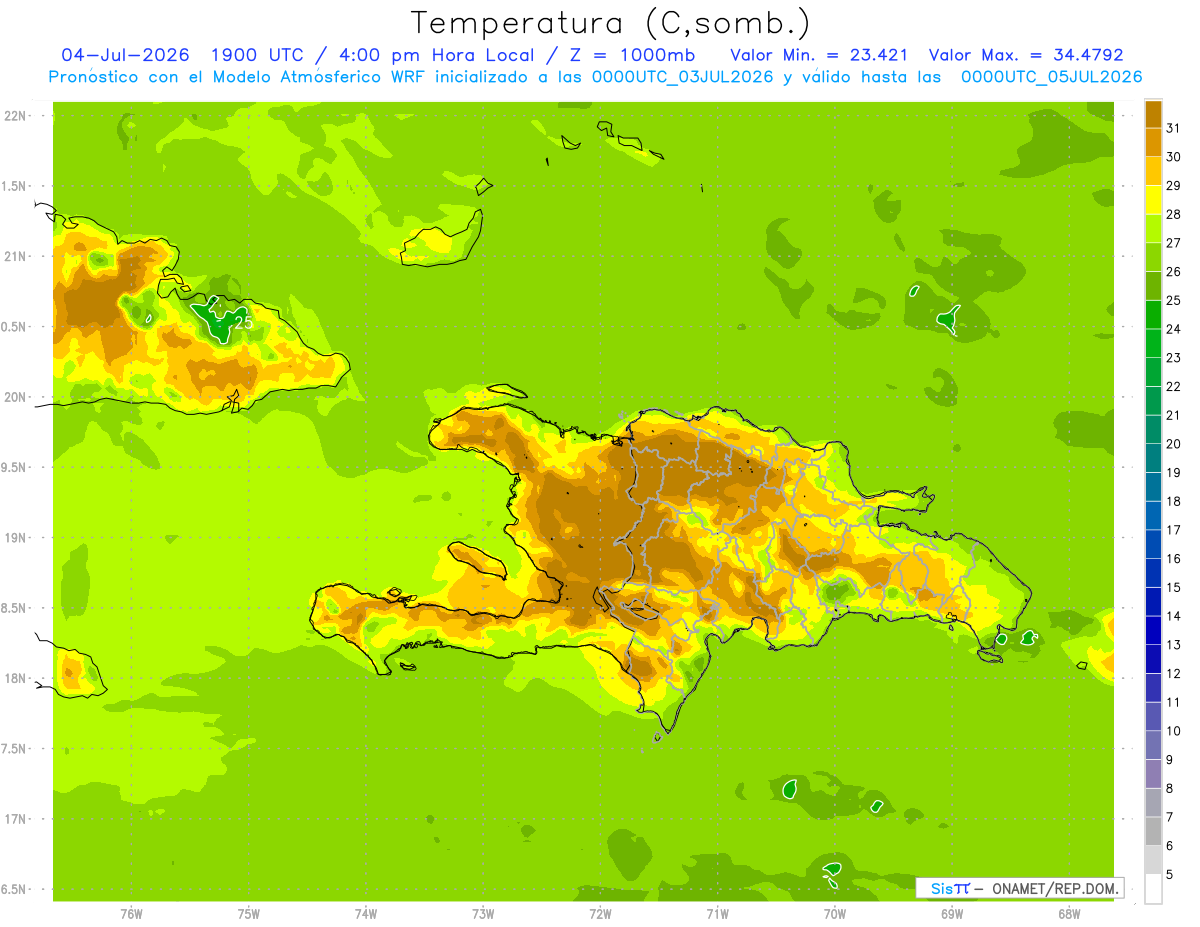Viewport: 1200px width, 927px height.
Task: Click the latitude label '0.5N'
Action: pyautogui.click(x=13, y=327)
